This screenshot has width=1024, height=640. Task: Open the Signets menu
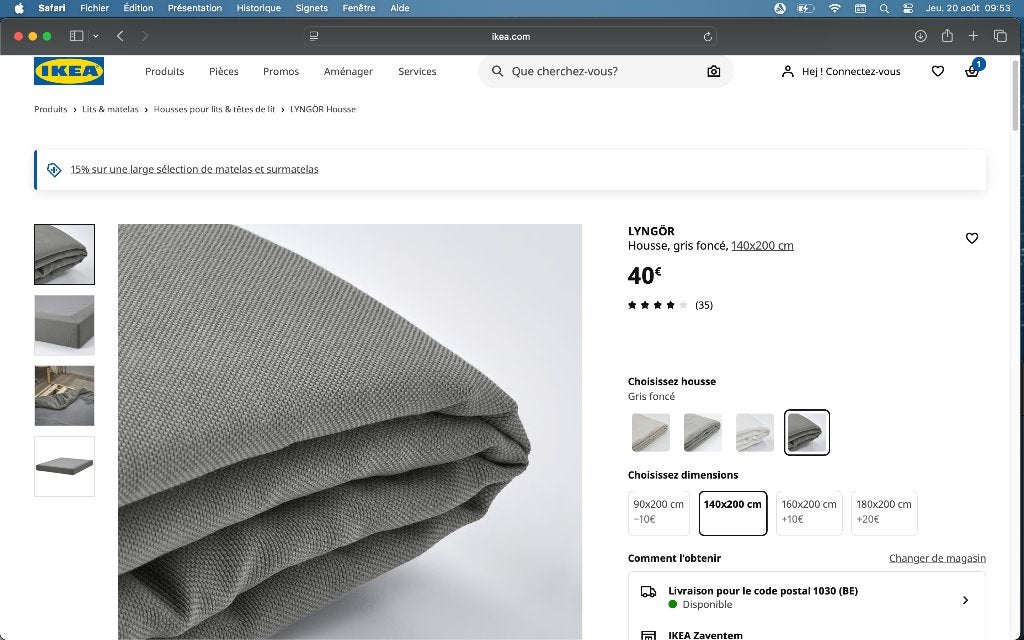pyautogui.click(x=312, y=8)
